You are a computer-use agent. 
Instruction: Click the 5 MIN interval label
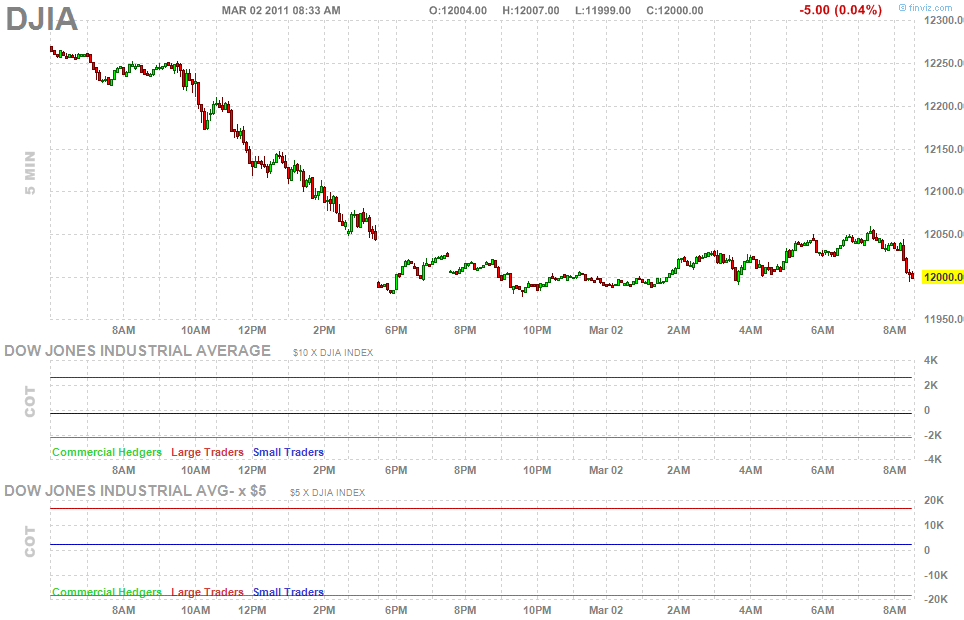tap(30, 173)
